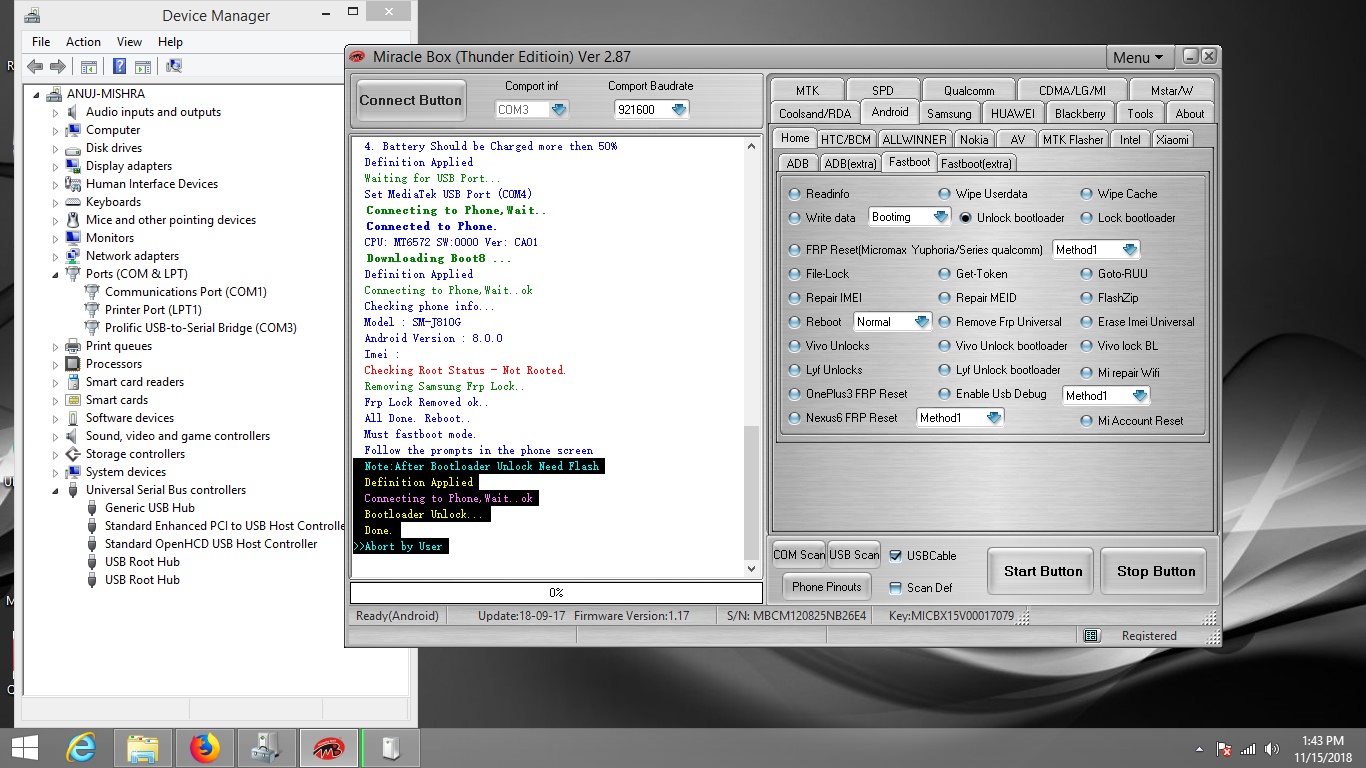The image size is (1366, 768).
Task: Open Internet Explorer from taskbar
Action: coord(81,747)
